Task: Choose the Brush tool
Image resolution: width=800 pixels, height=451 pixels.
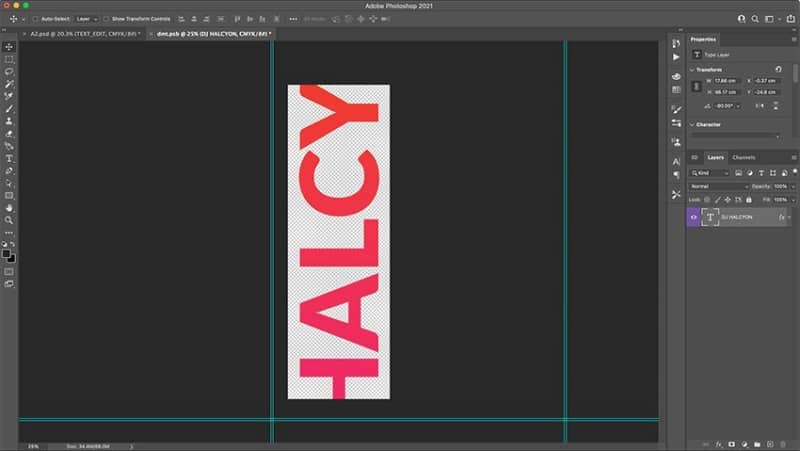Action: point(9,109)
